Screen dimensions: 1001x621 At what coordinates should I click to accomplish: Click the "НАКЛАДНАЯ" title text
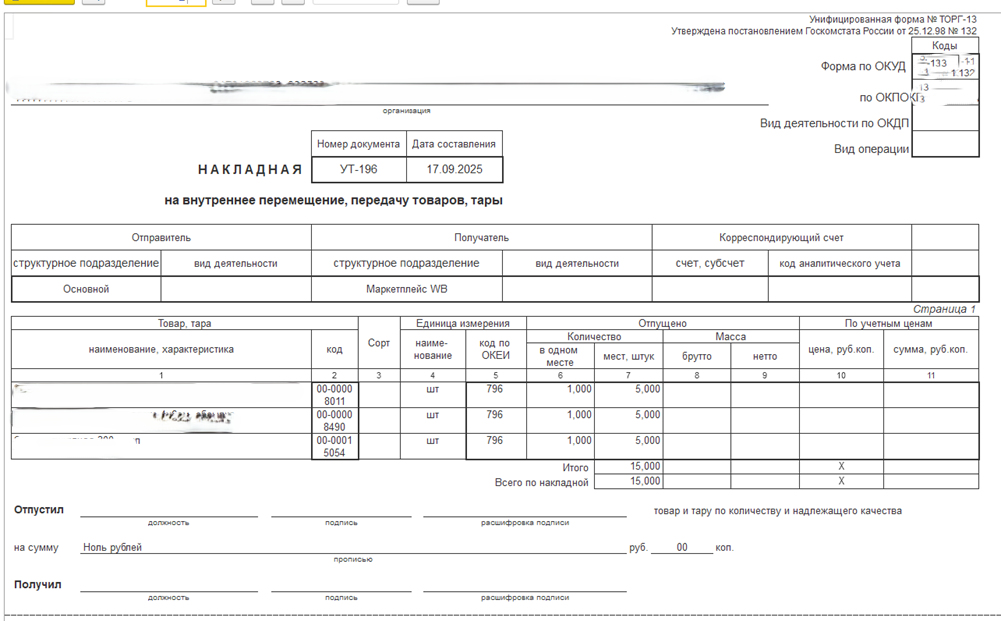pos(249,170)
